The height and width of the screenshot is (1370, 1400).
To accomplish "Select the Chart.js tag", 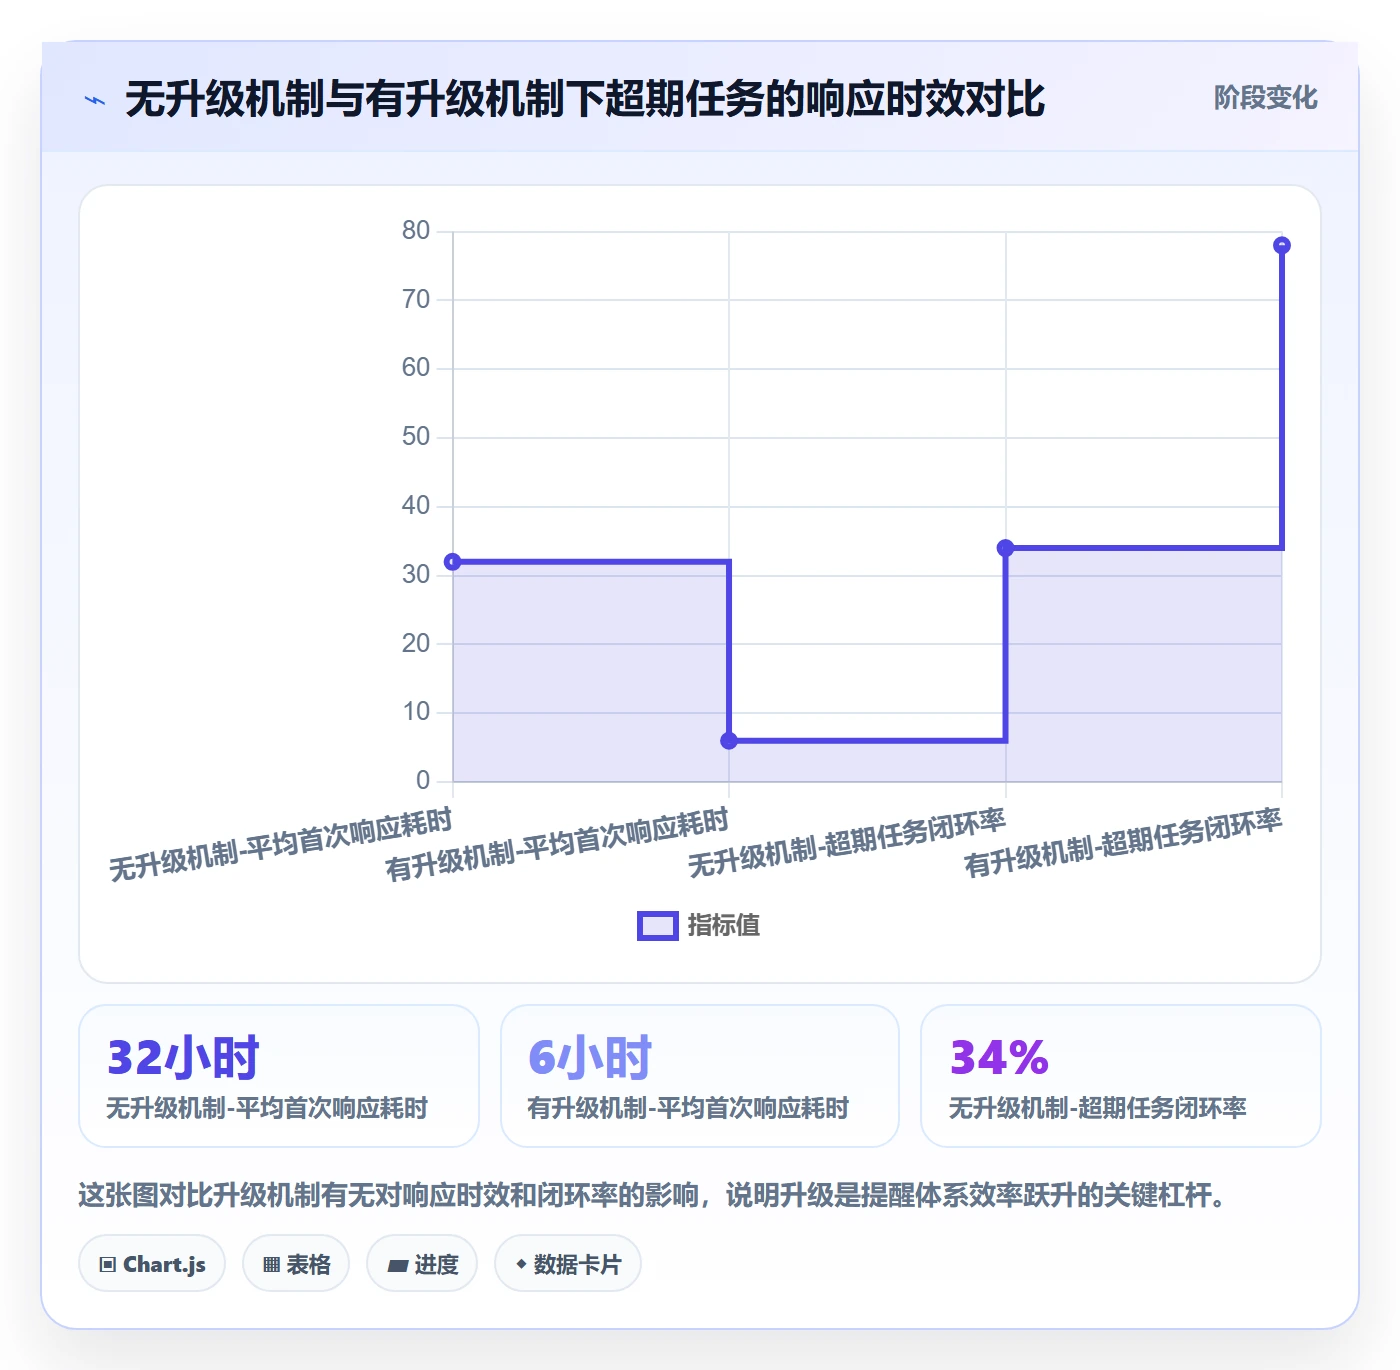I will pyautogui.click(x=152, y=1264).
